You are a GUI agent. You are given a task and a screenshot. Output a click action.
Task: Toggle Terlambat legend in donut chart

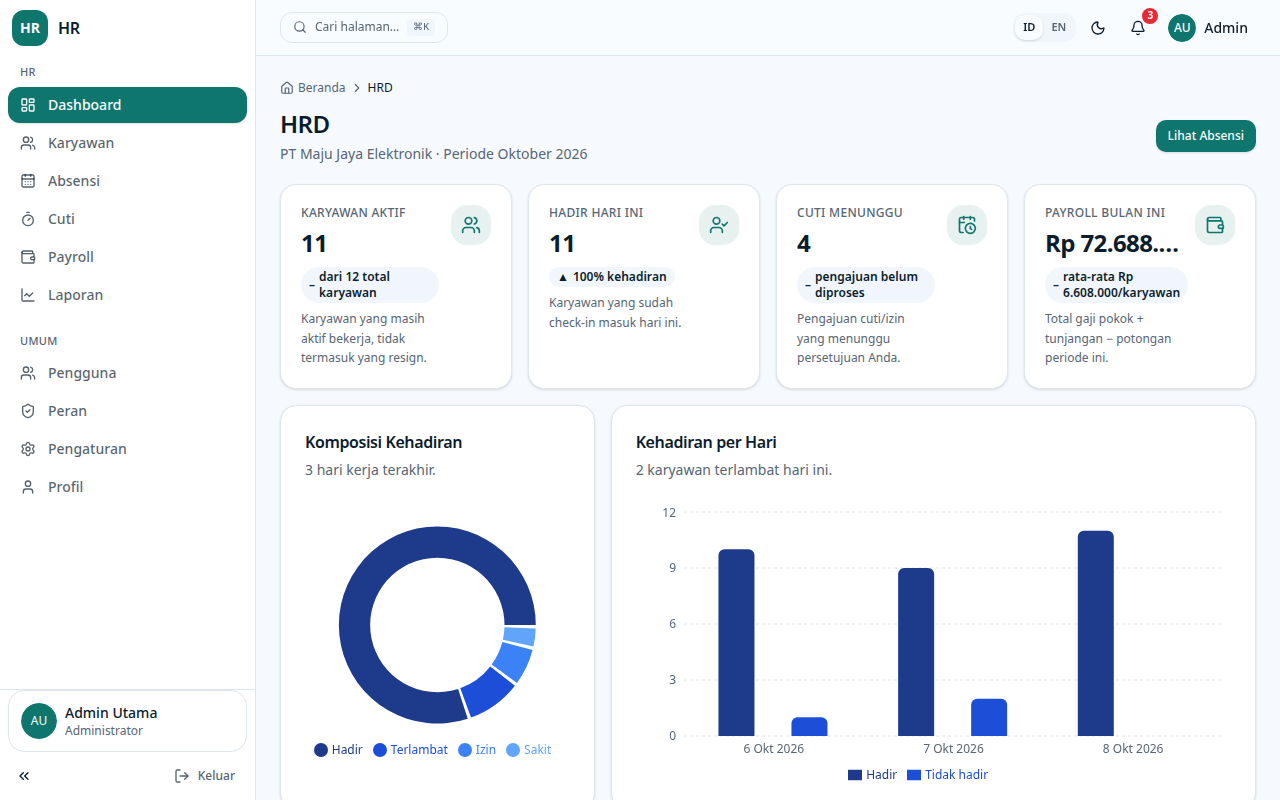coord(411,750)
